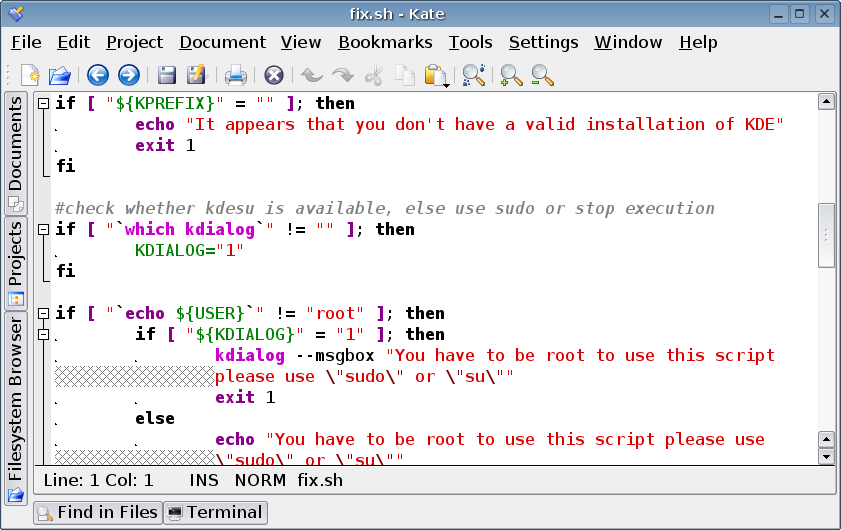Click the Save As floppy-with-pencil icon
841x530 pixels.
pos(196,75)
